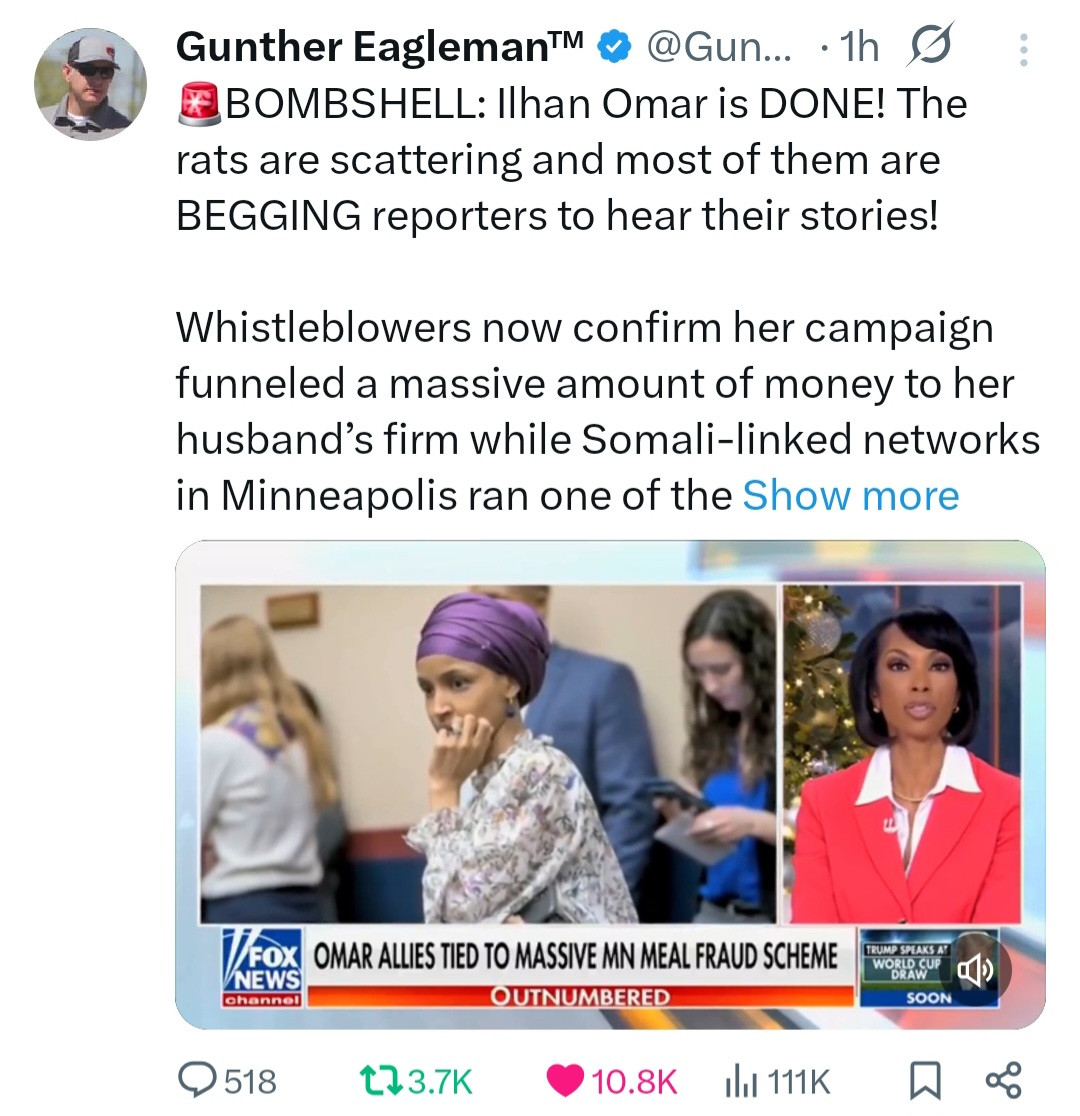This screenshot has height=1116, width=1080.
Task: Open the 1h timestamp link
Action: [x=859, y=47]
